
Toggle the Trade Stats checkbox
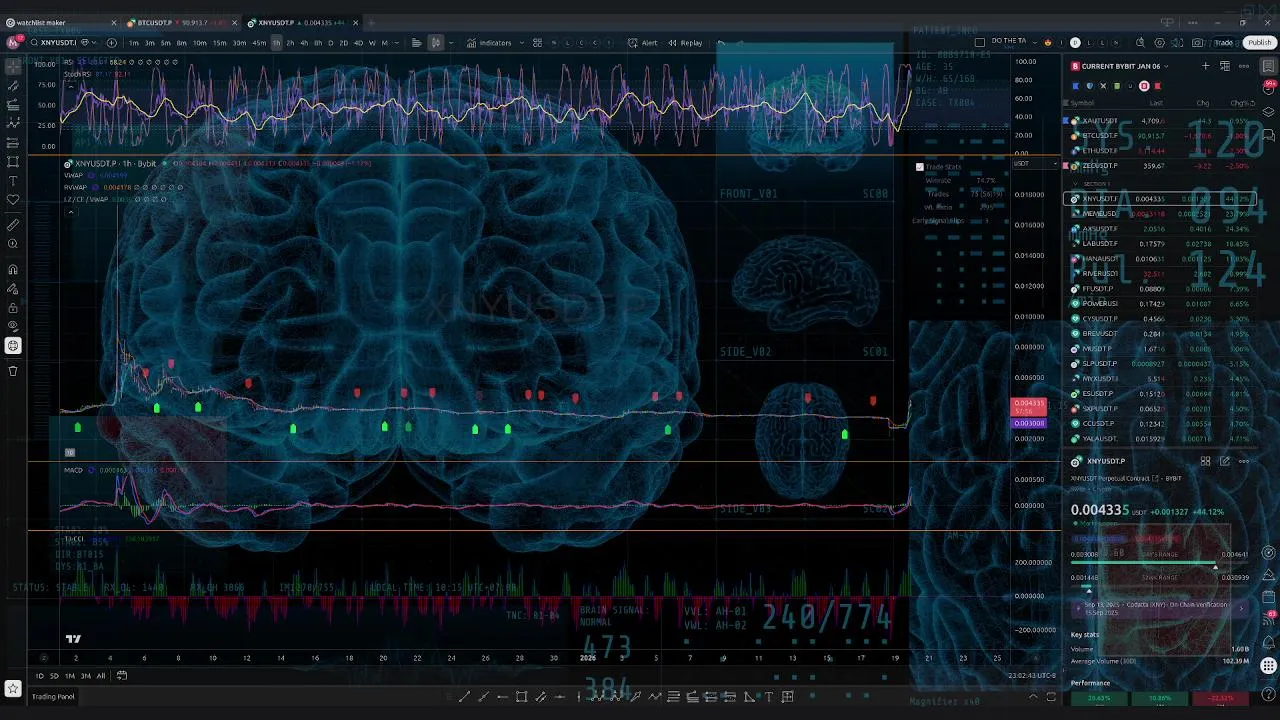click(x=920, y=167)
